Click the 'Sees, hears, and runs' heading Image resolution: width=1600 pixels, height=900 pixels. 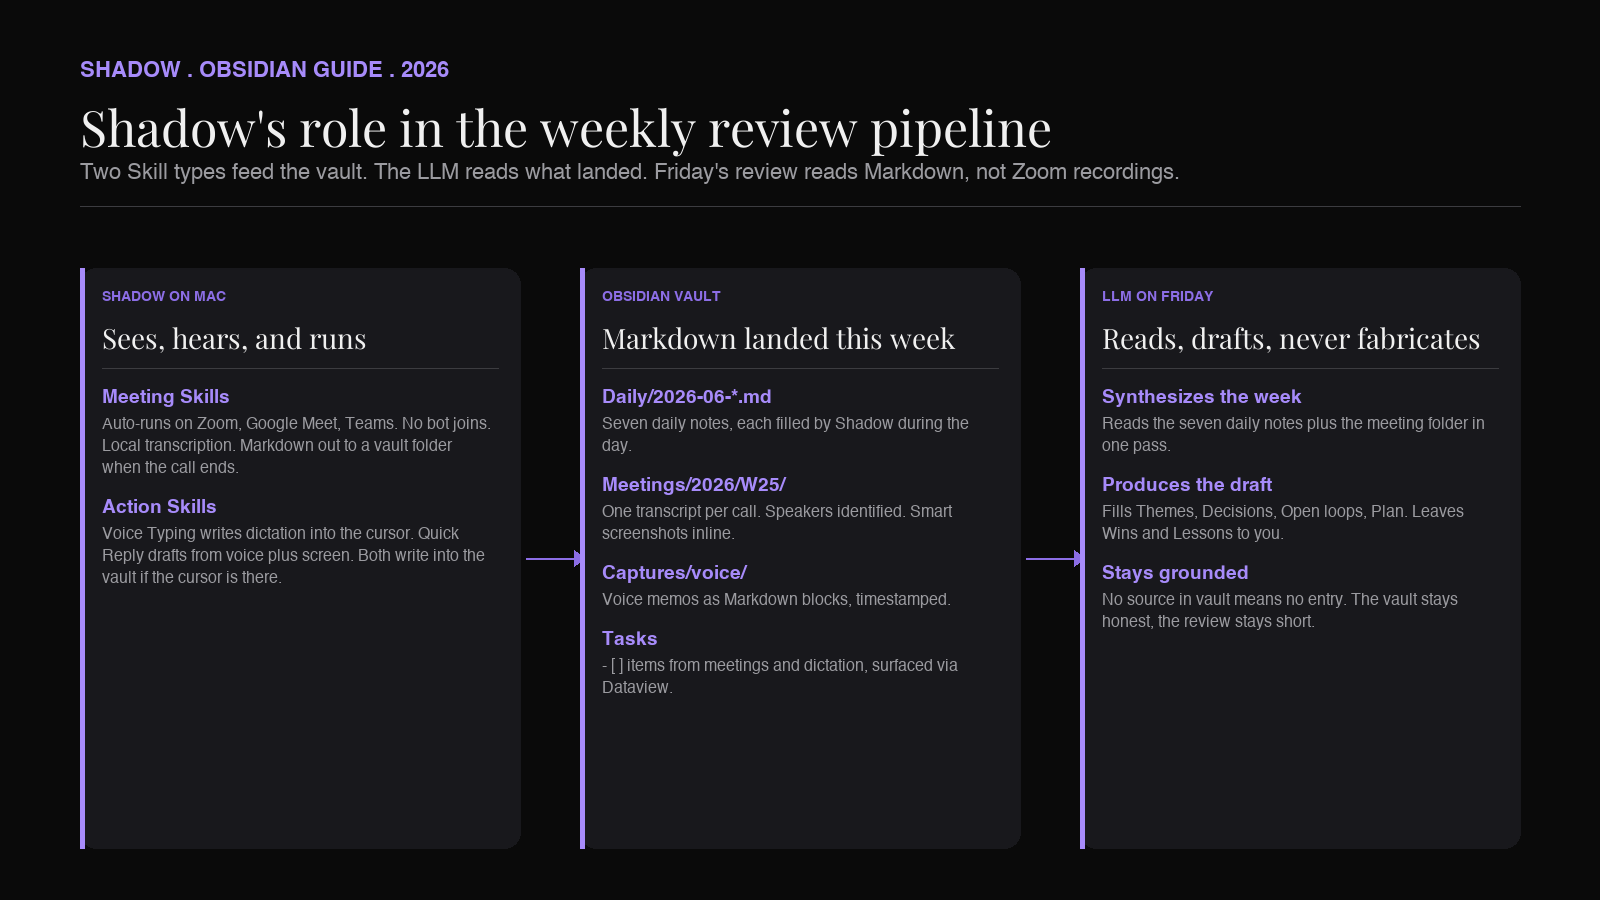click(x=234, y=339)
